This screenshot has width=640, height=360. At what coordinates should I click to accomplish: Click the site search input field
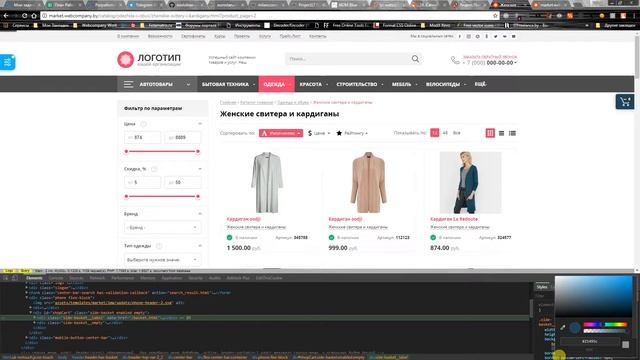click(x=353, y=59)
